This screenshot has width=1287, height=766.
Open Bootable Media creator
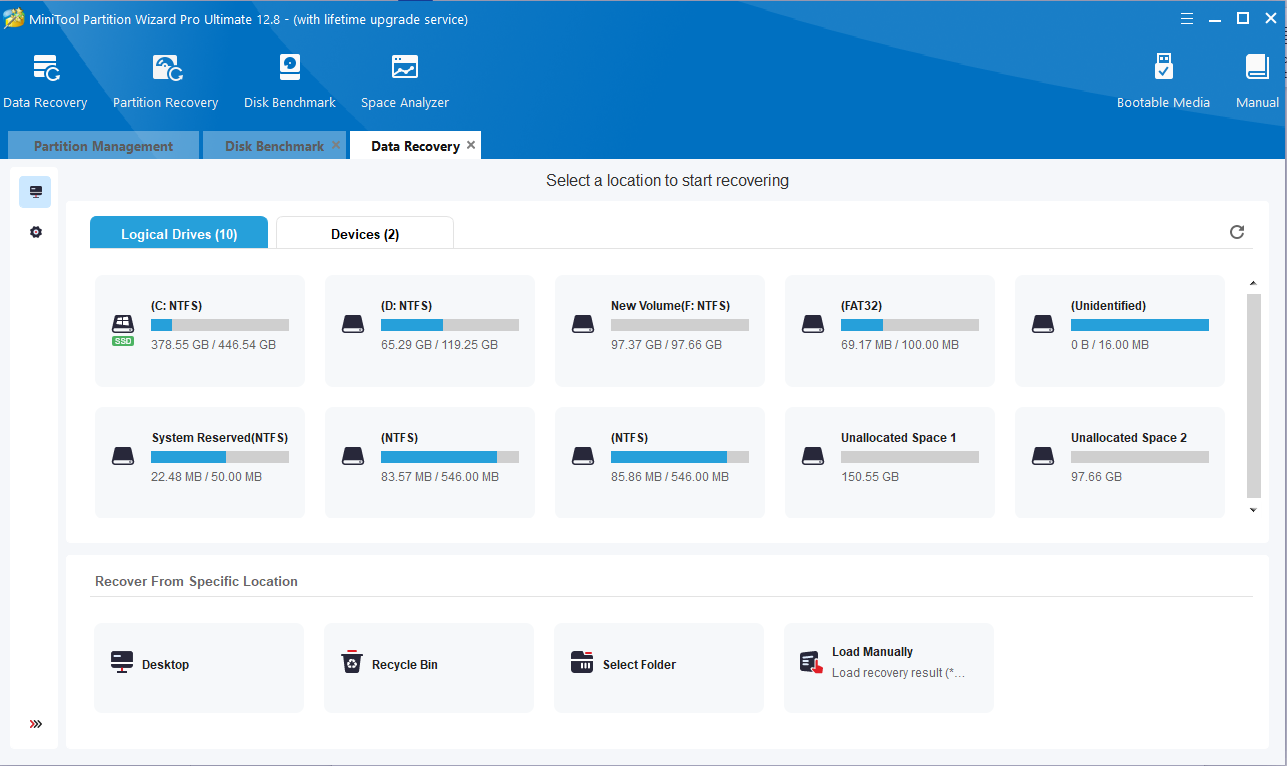1163,67
